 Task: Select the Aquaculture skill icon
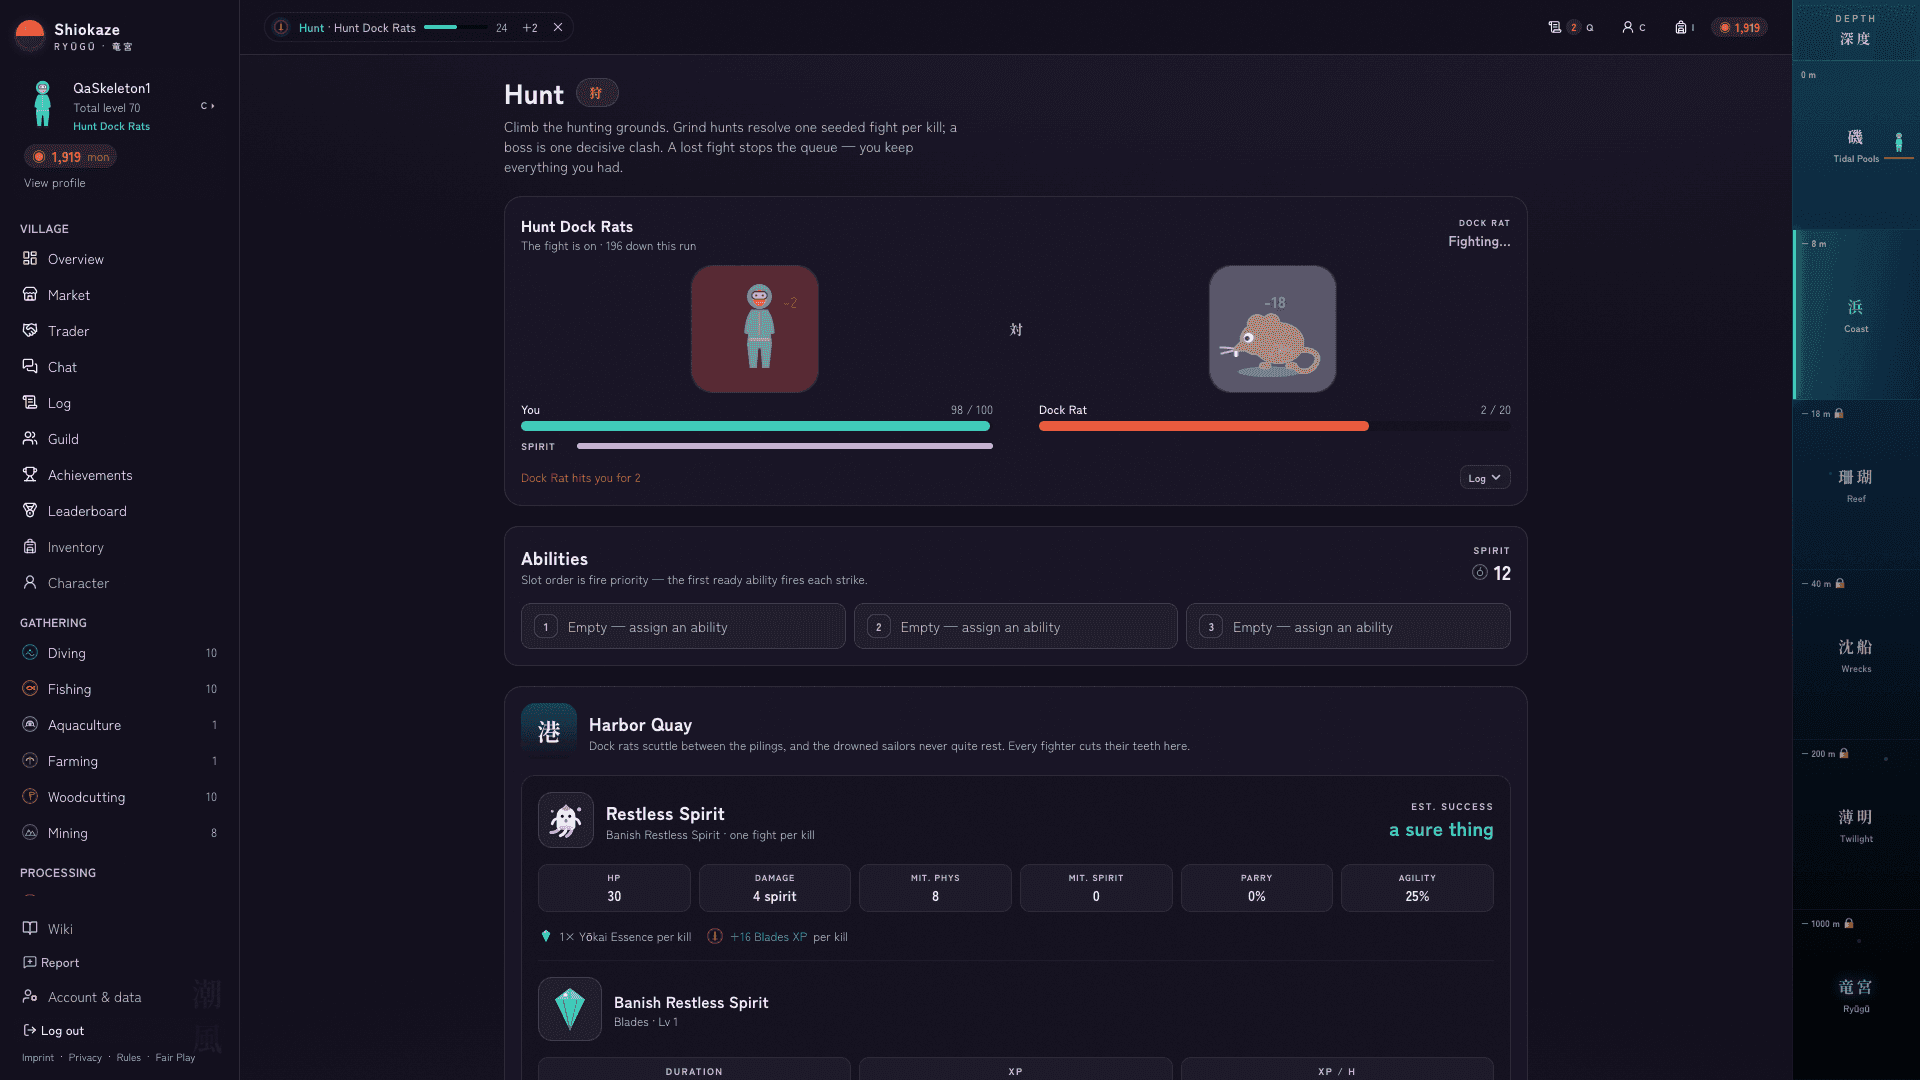pos(30,725)
